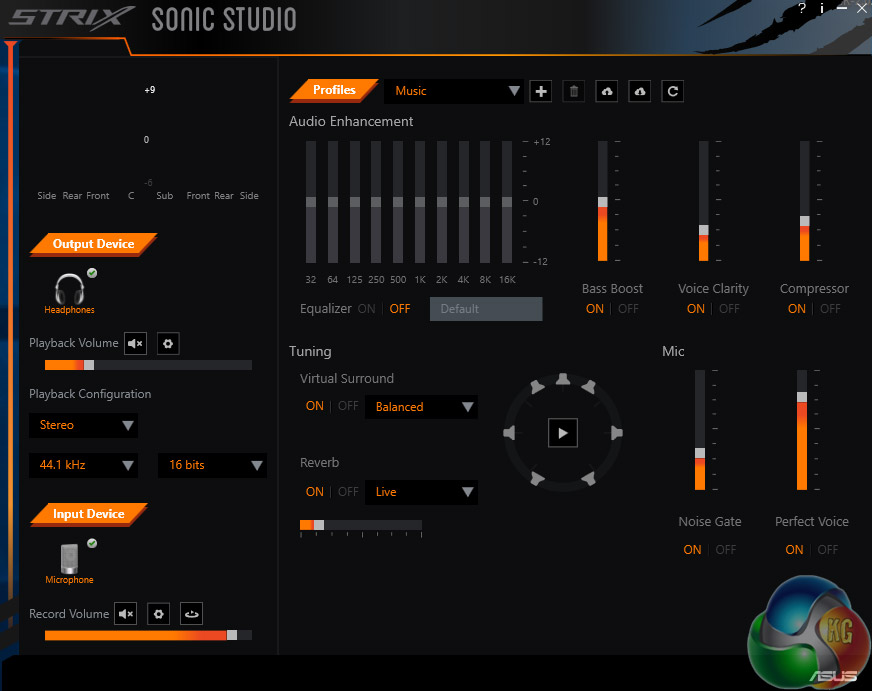Open help question mark icon

click(x=801, y=8)
